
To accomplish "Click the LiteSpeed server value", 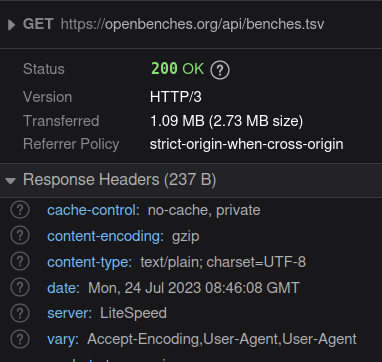I will 133,313.
